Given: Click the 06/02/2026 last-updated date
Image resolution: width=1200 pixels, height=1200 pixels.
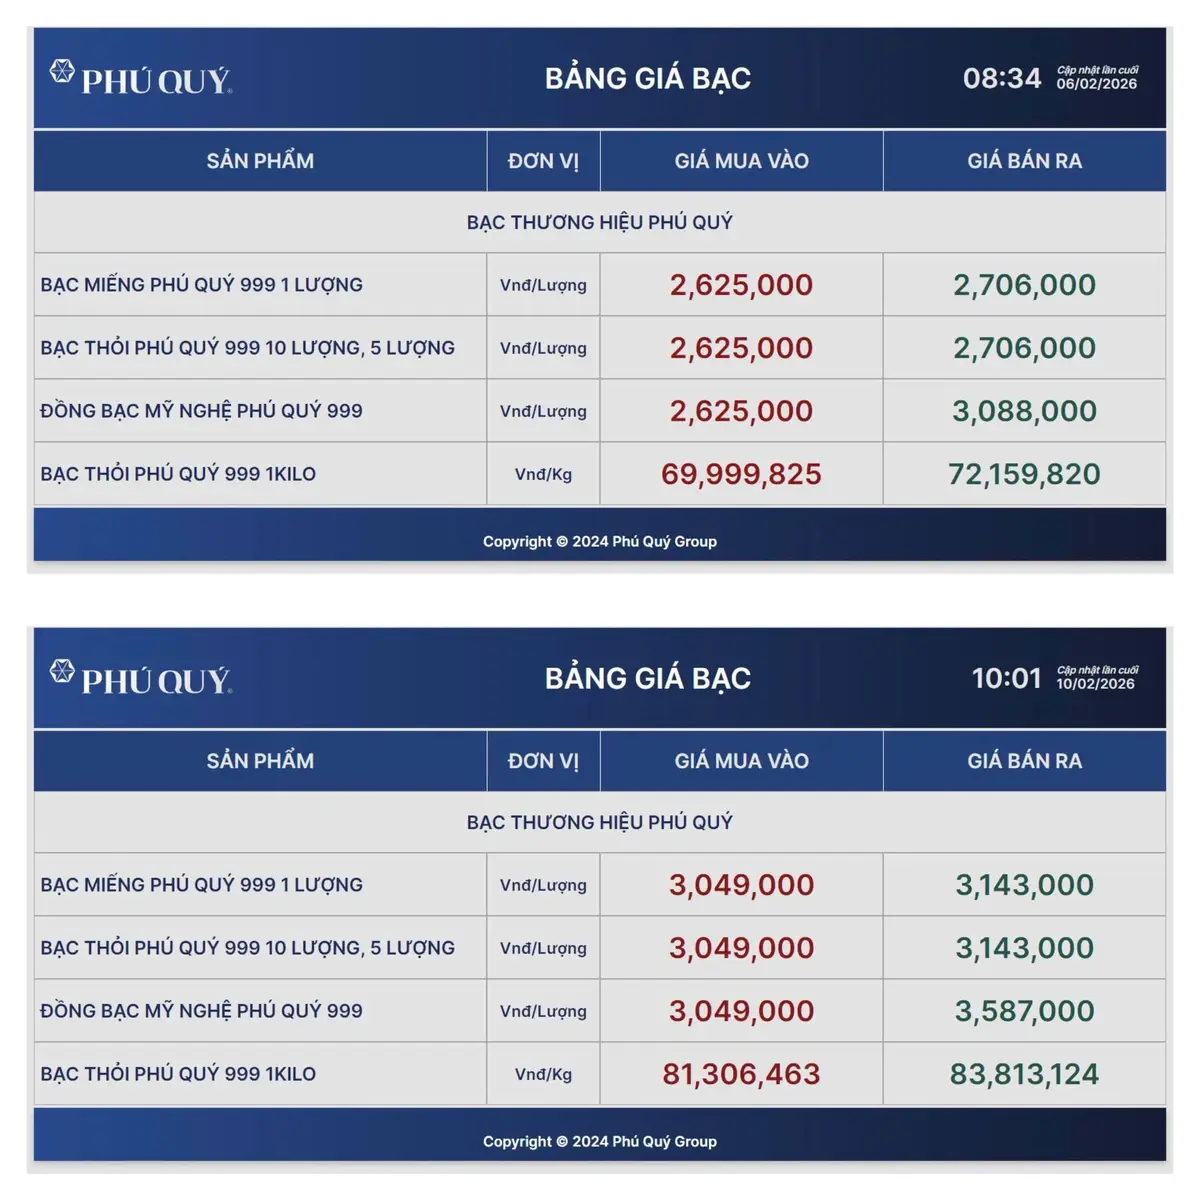Looking at the screenshot, I should [1097, 84].
